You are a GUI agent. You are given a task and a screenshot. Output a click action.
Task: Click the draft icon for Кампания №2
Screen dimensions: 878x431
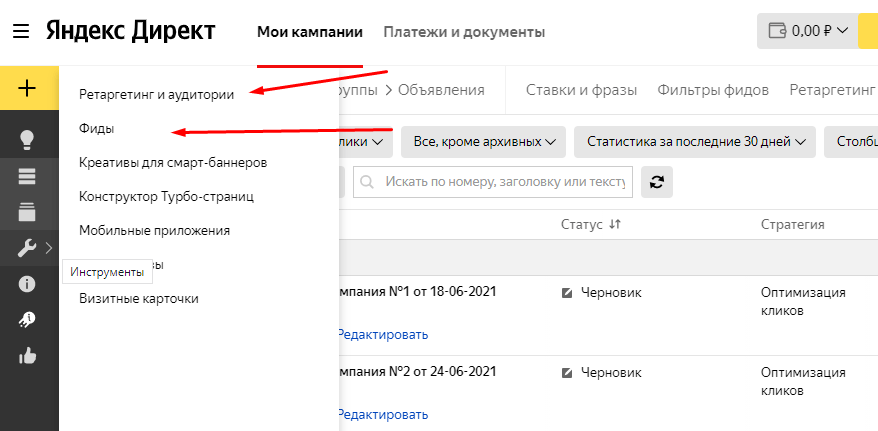click(567, 372)
